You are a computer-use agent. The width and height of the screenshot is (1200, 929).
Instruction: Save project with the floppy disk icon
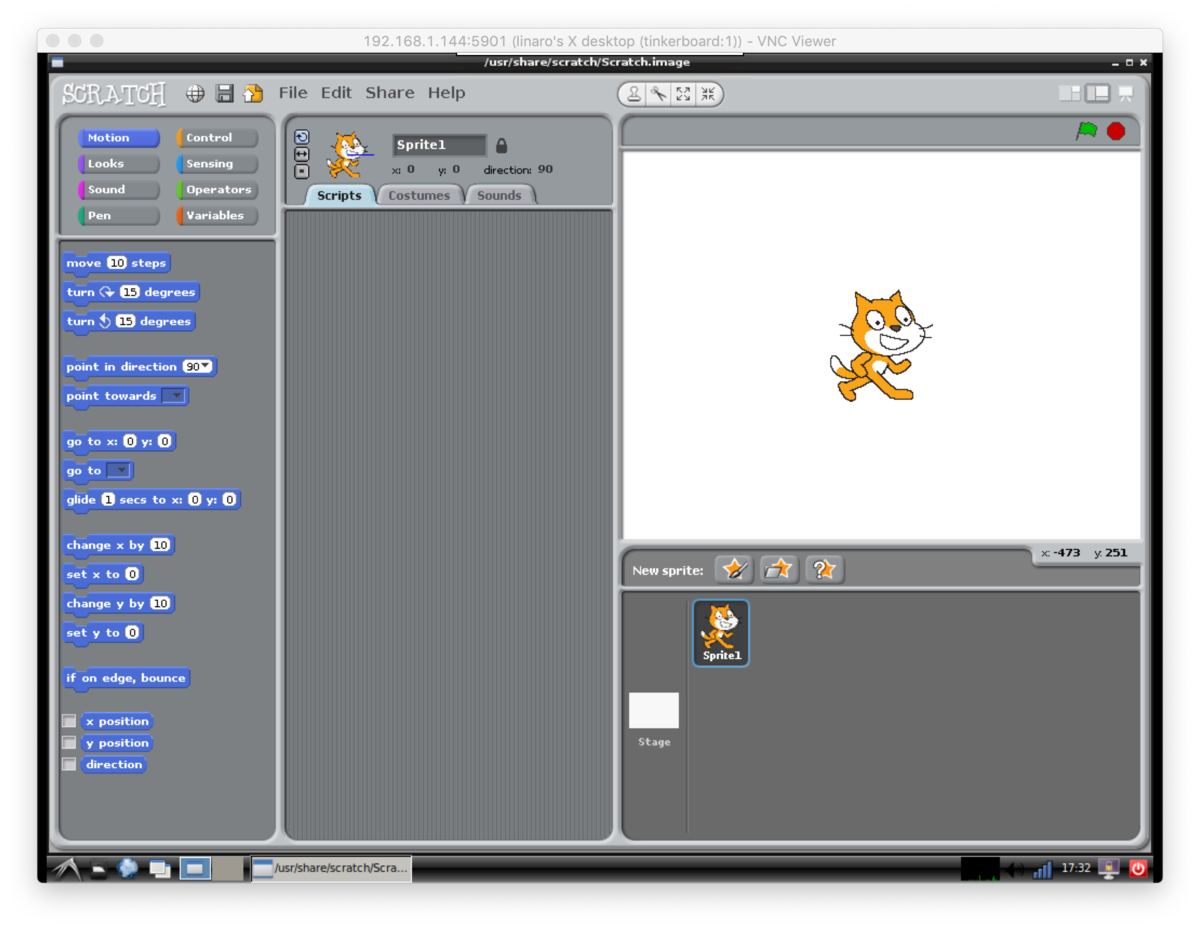point(225,93)
